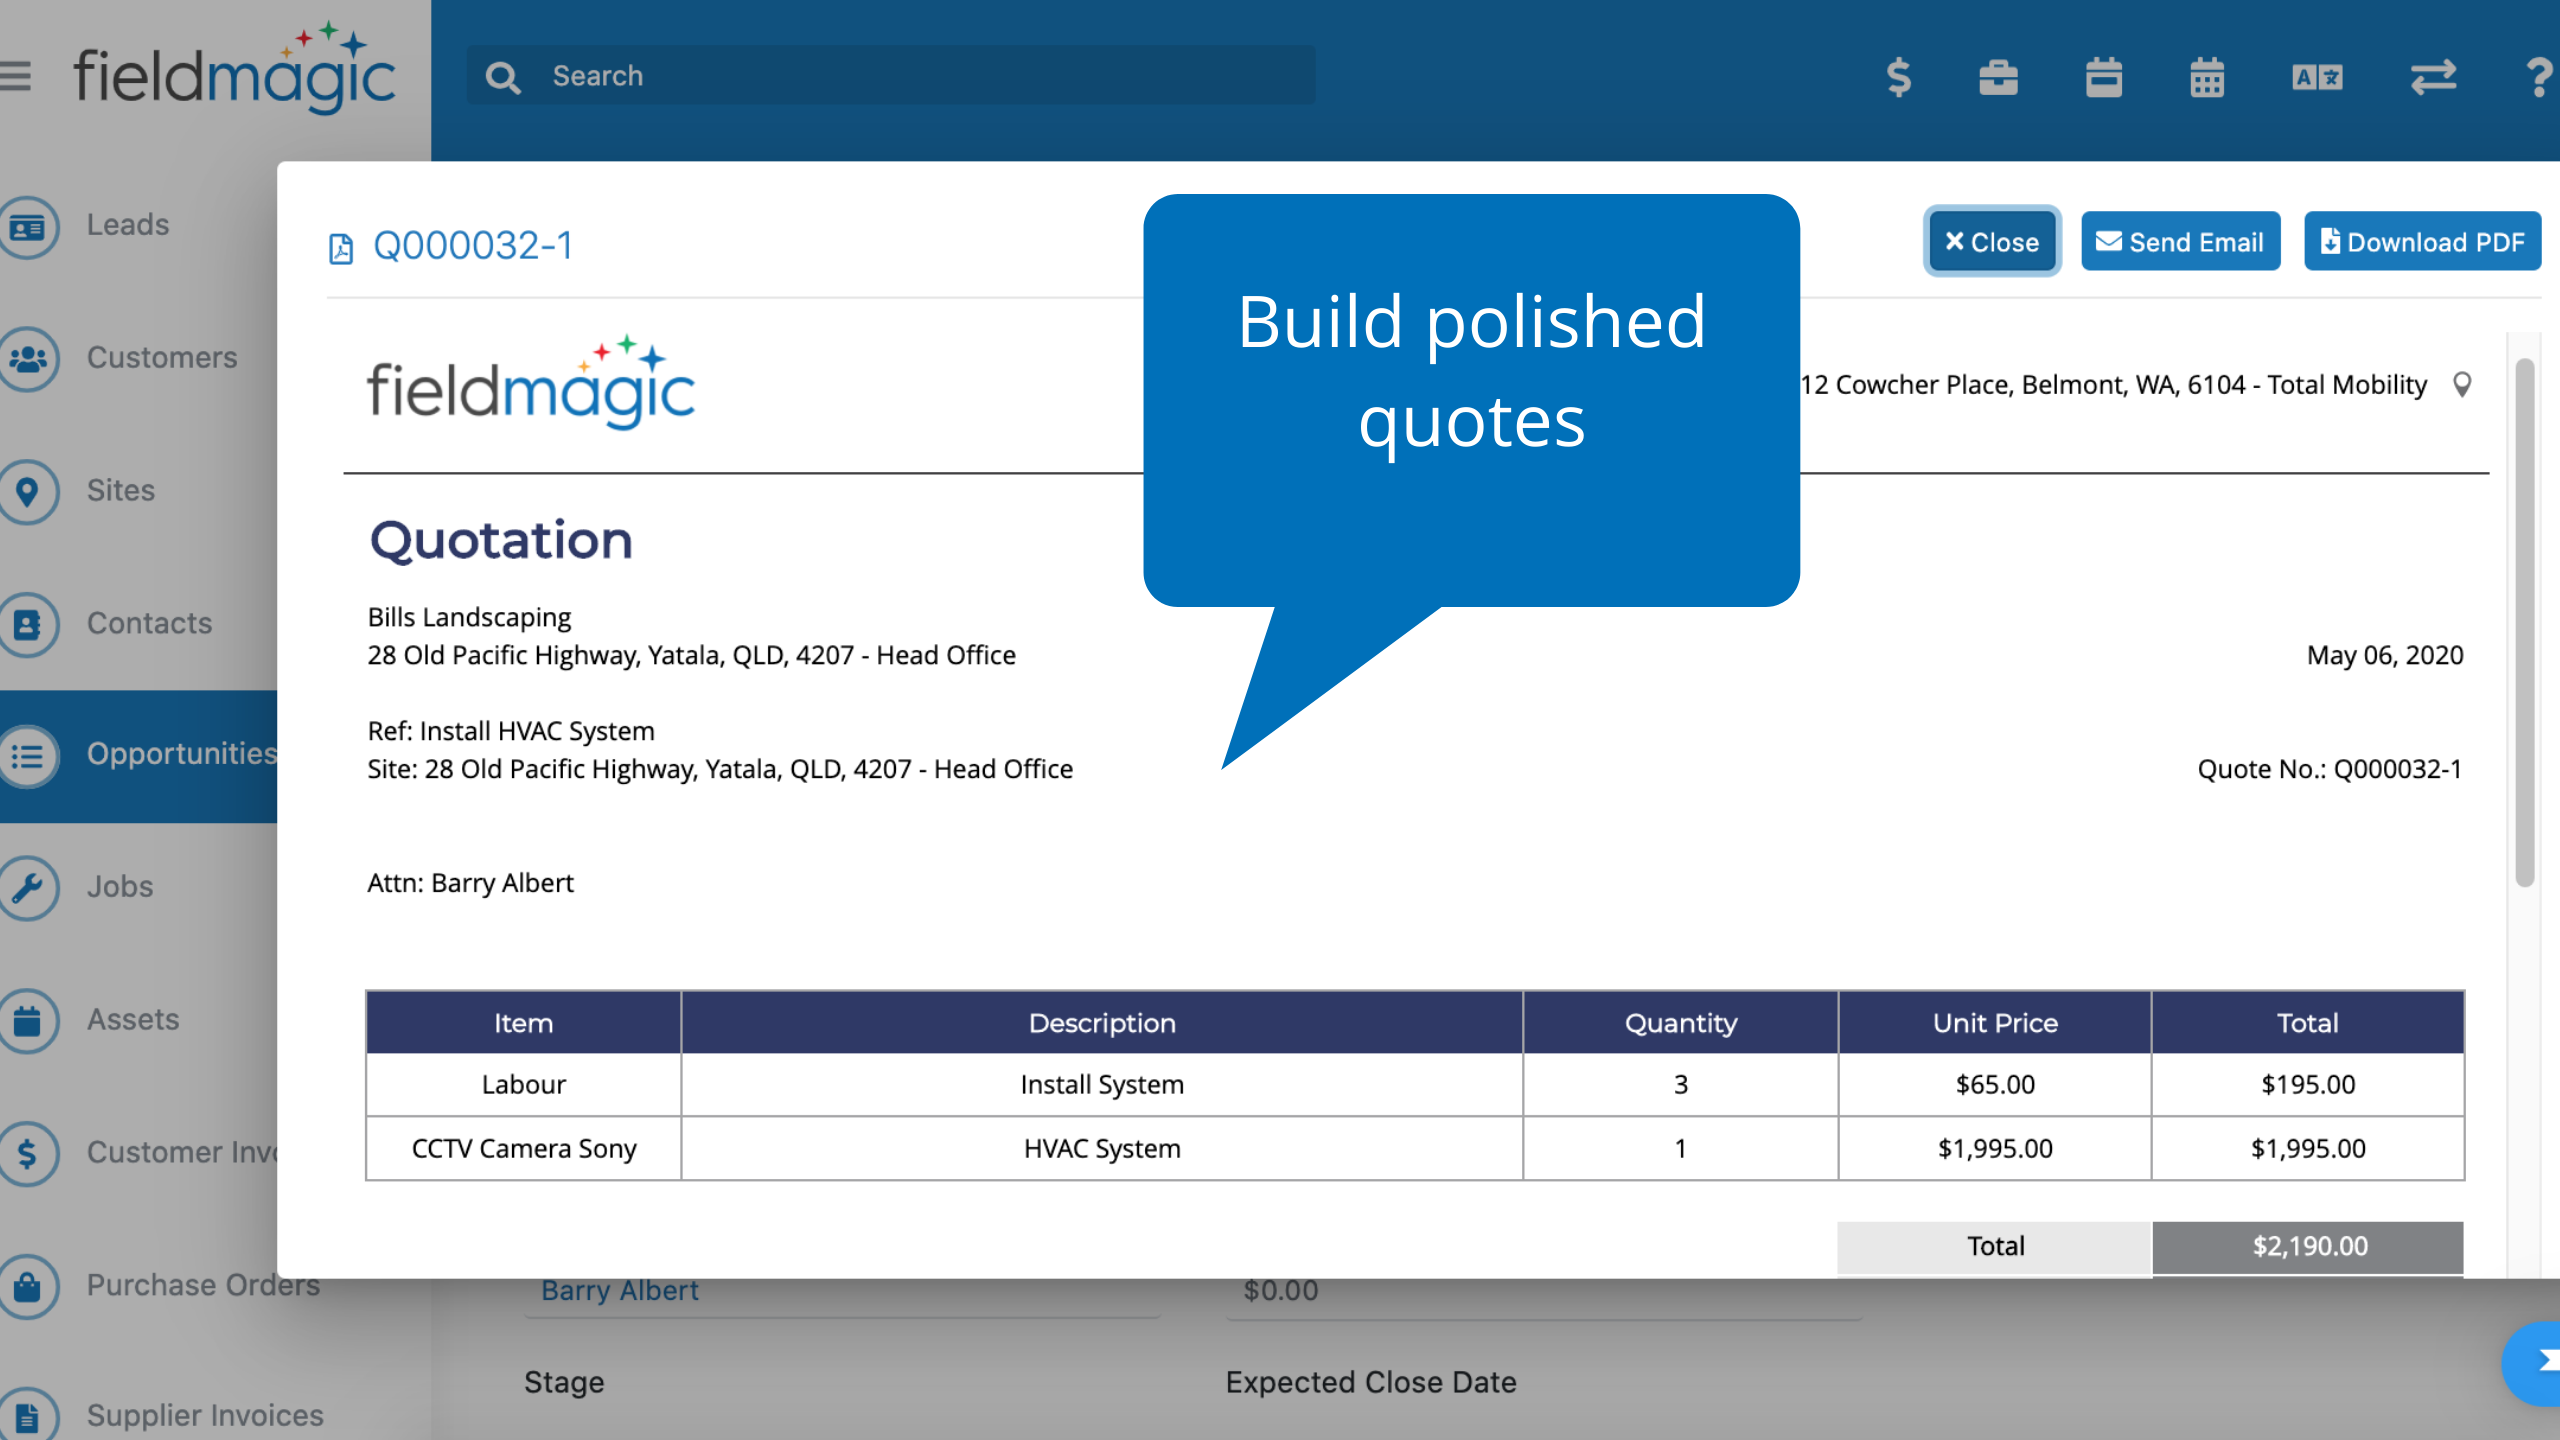
Task: Click the Purchase Orders bag icon
Action: coord(28,1287)
